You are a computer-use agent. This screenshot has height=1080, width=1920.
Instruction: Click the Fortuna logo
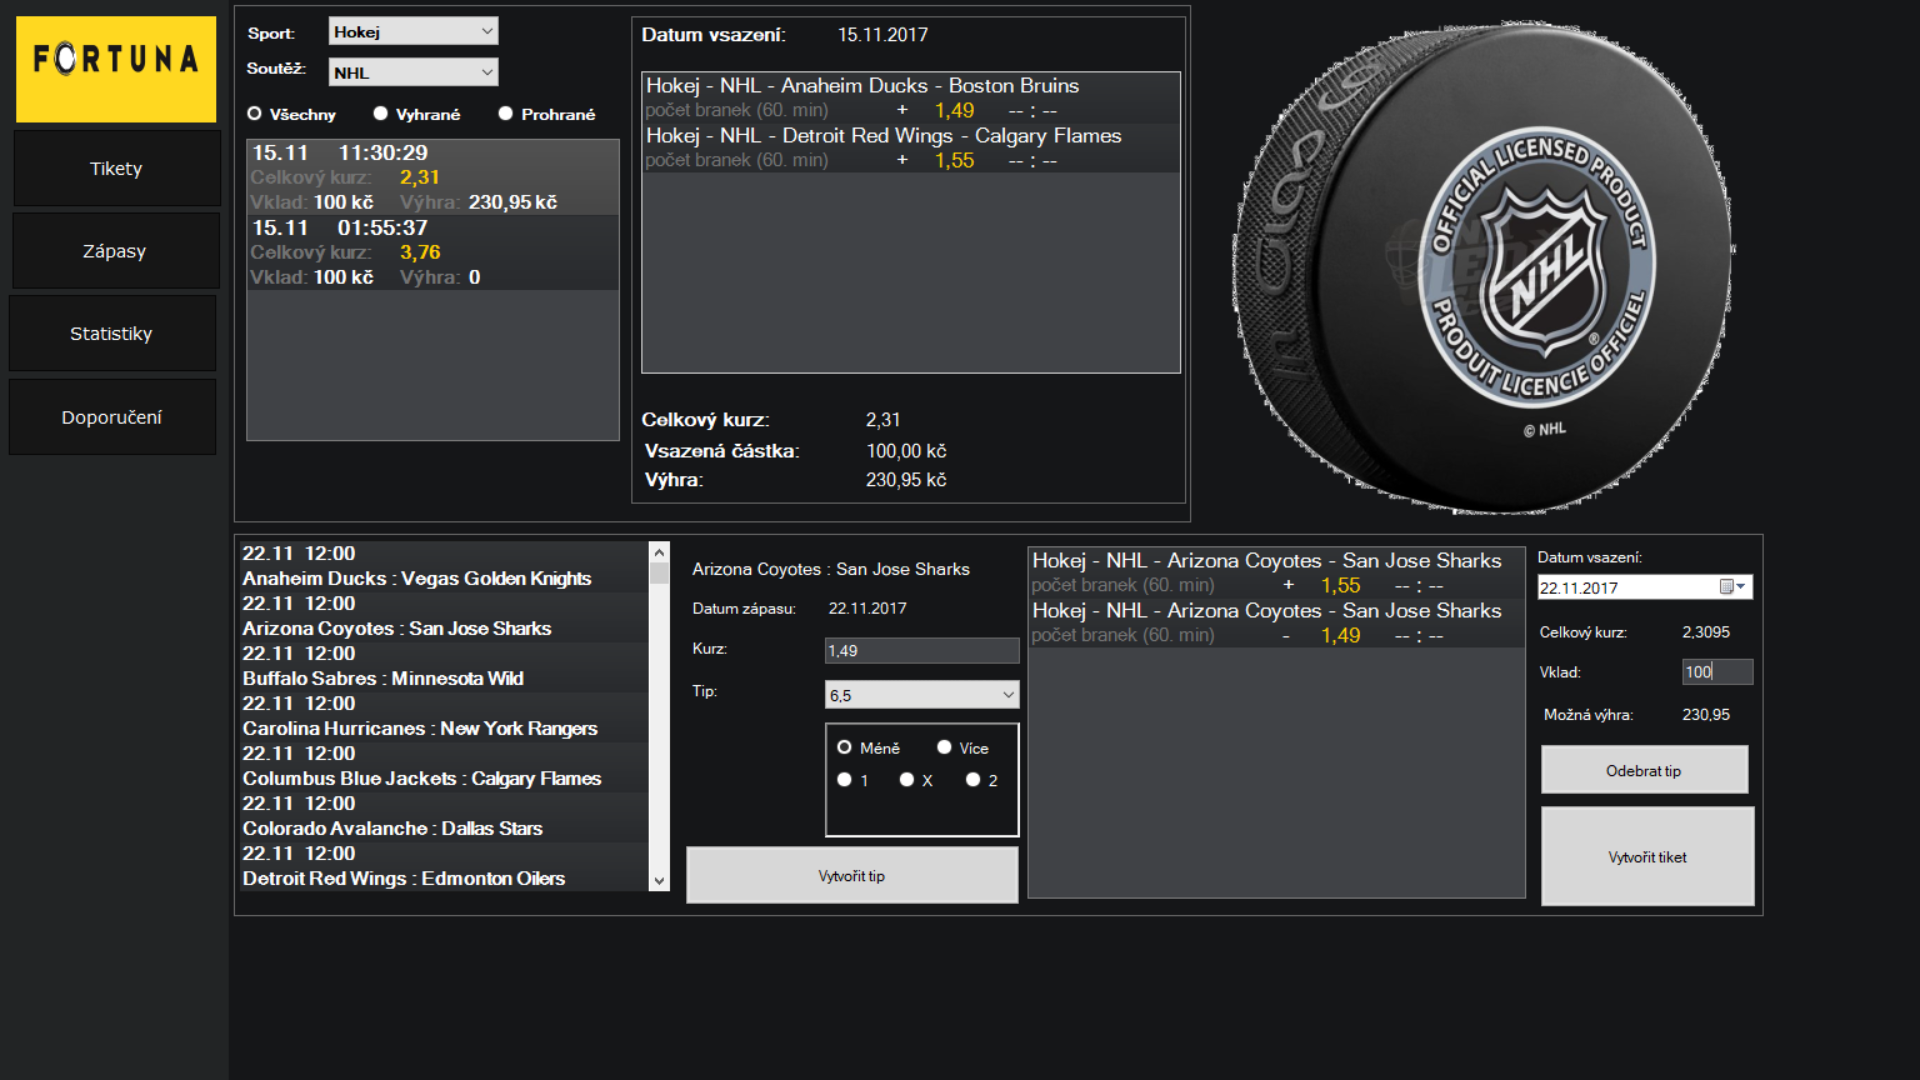pos(116,68)
